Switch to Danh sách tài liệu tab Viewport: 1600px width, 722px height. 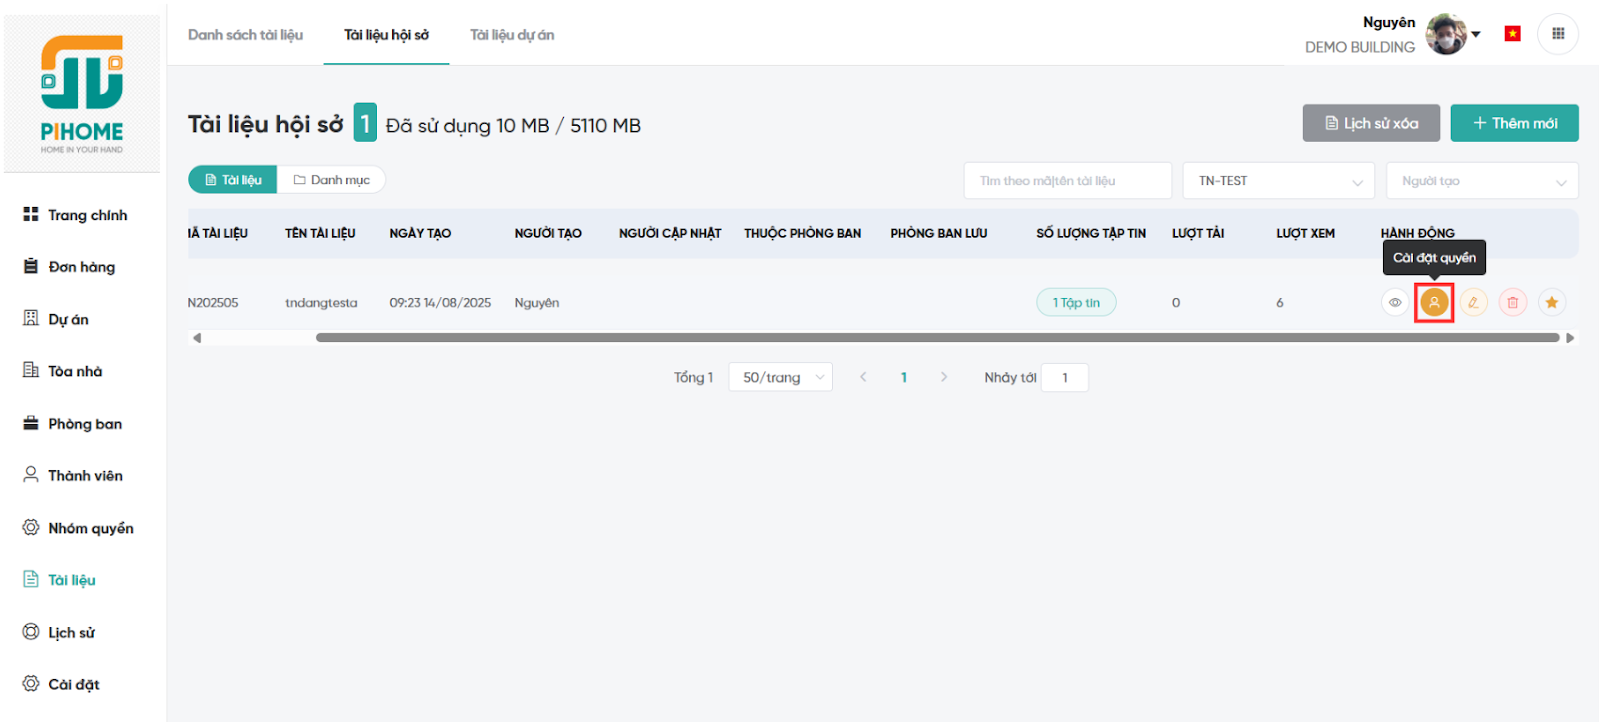coord(245,35)
